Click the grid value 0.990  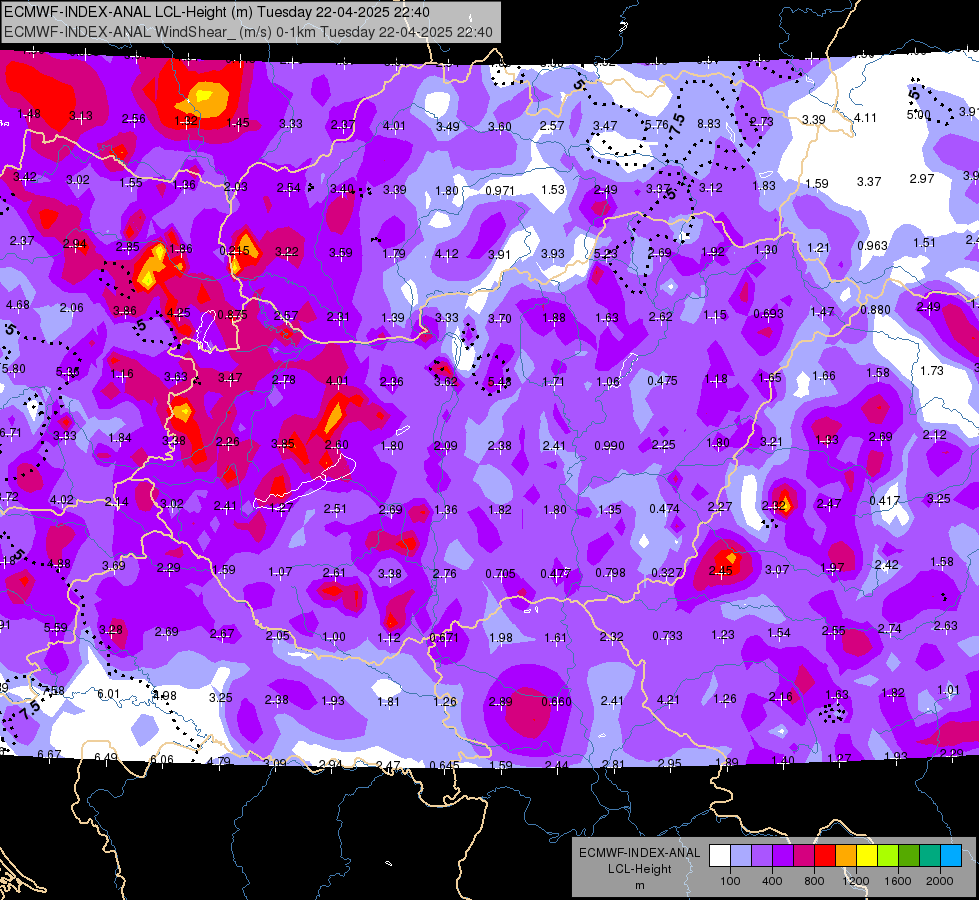coord(609,445)
